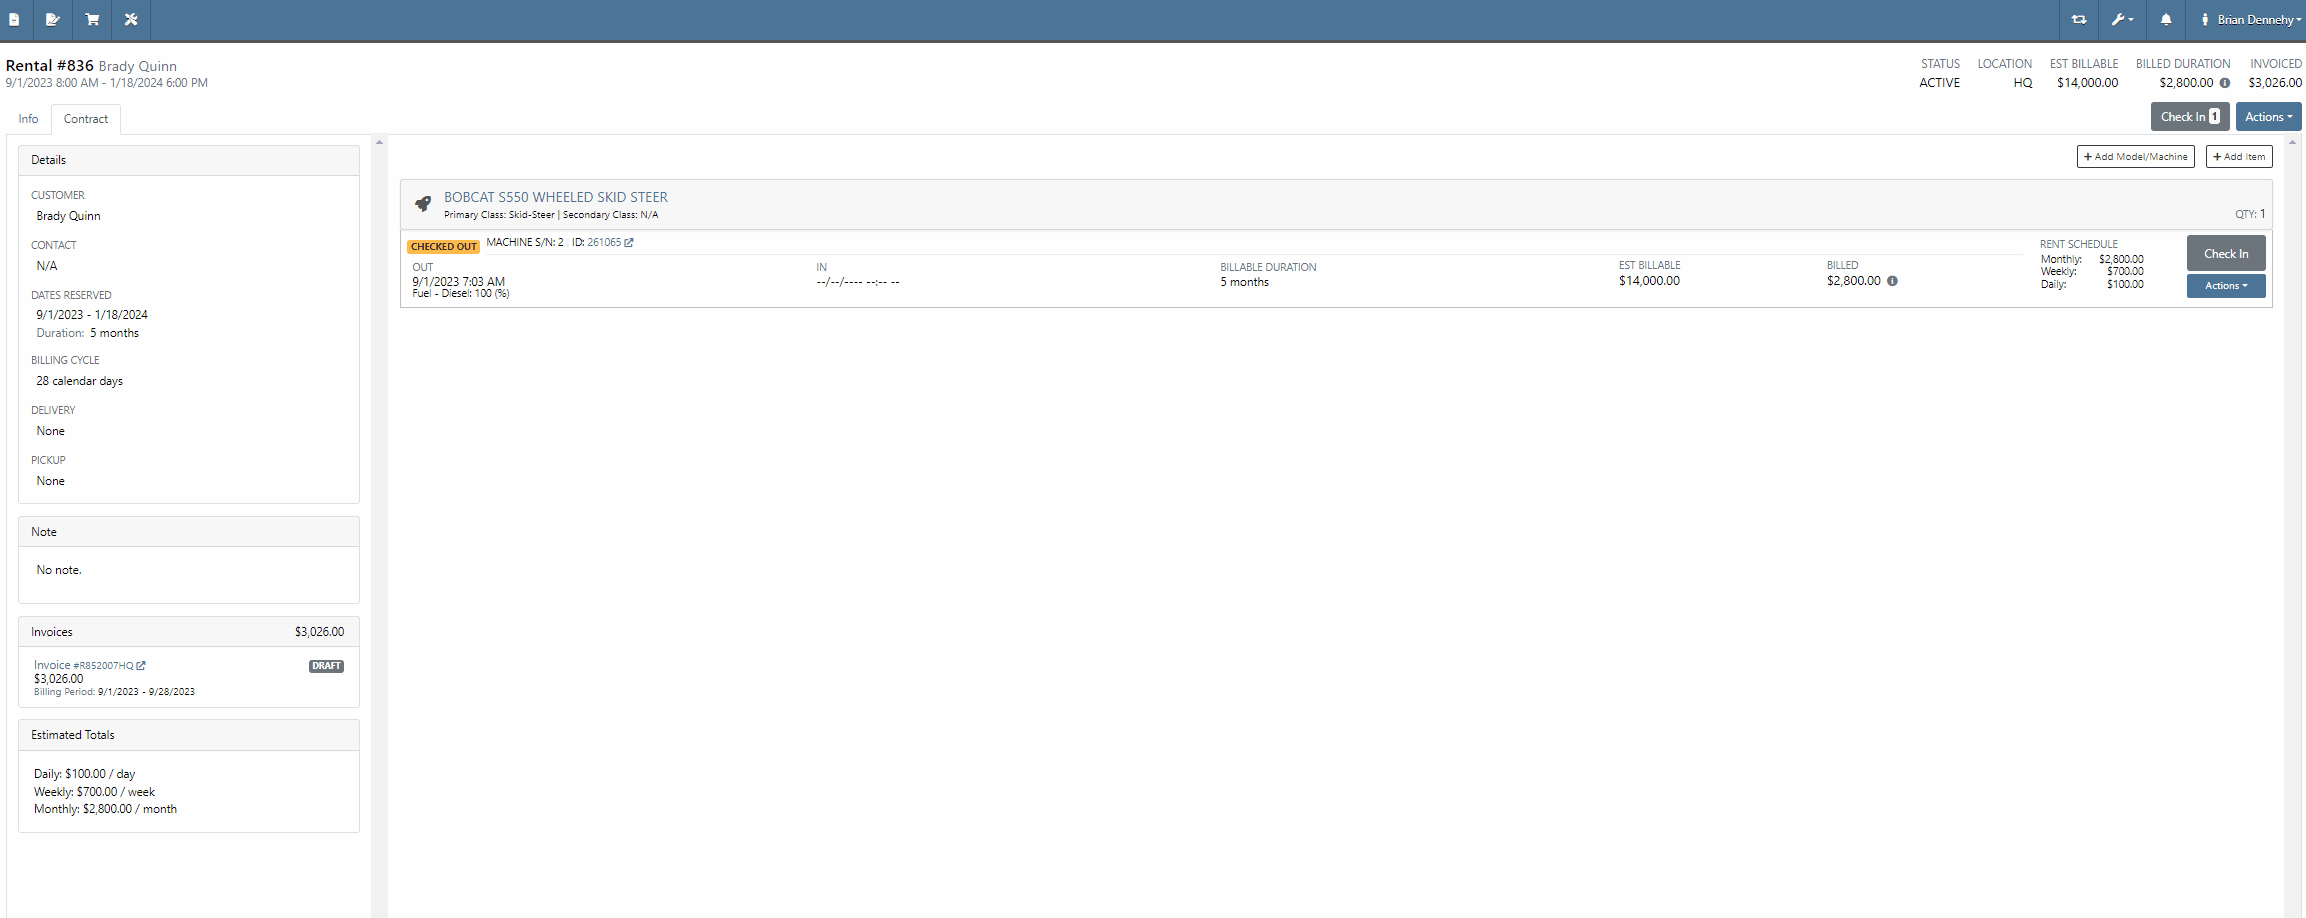The height and width of the screenshot is (918, 2306).
Task: Open external link icon next to ID 261065
Action: coord(629,243)
